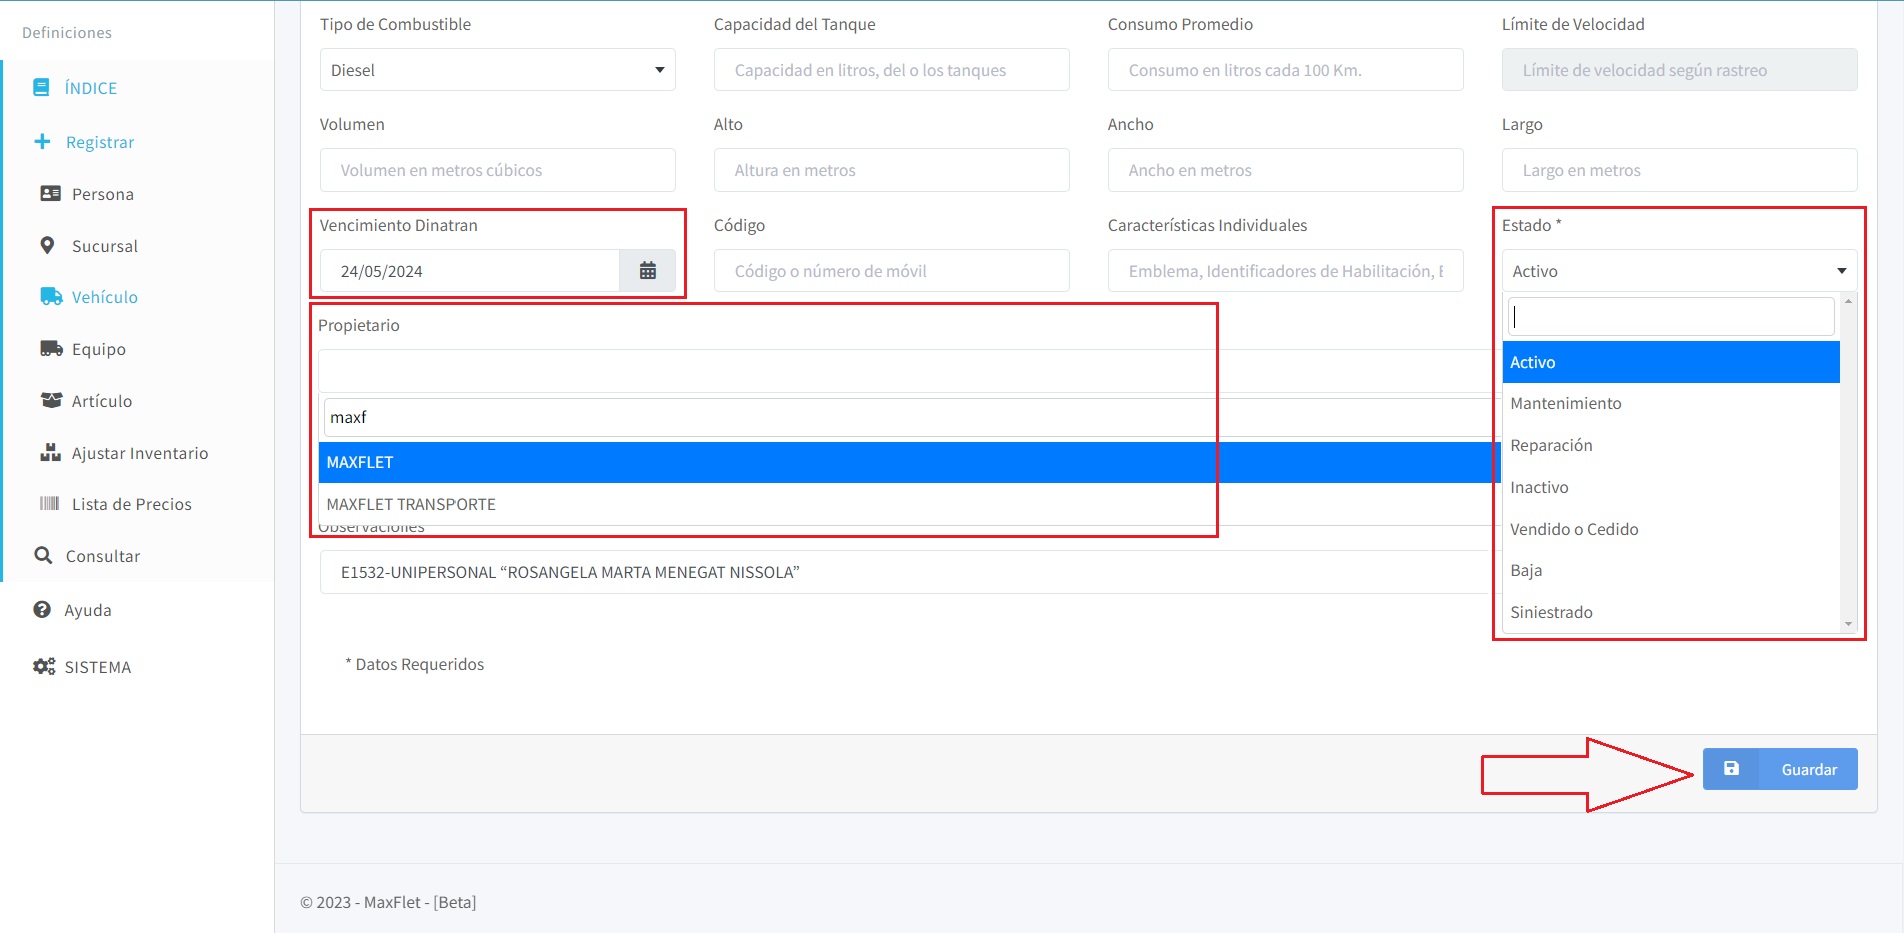Select Vendido o Cedido status option
The image size is (1904, 933).
click(x=1574, y=529)
